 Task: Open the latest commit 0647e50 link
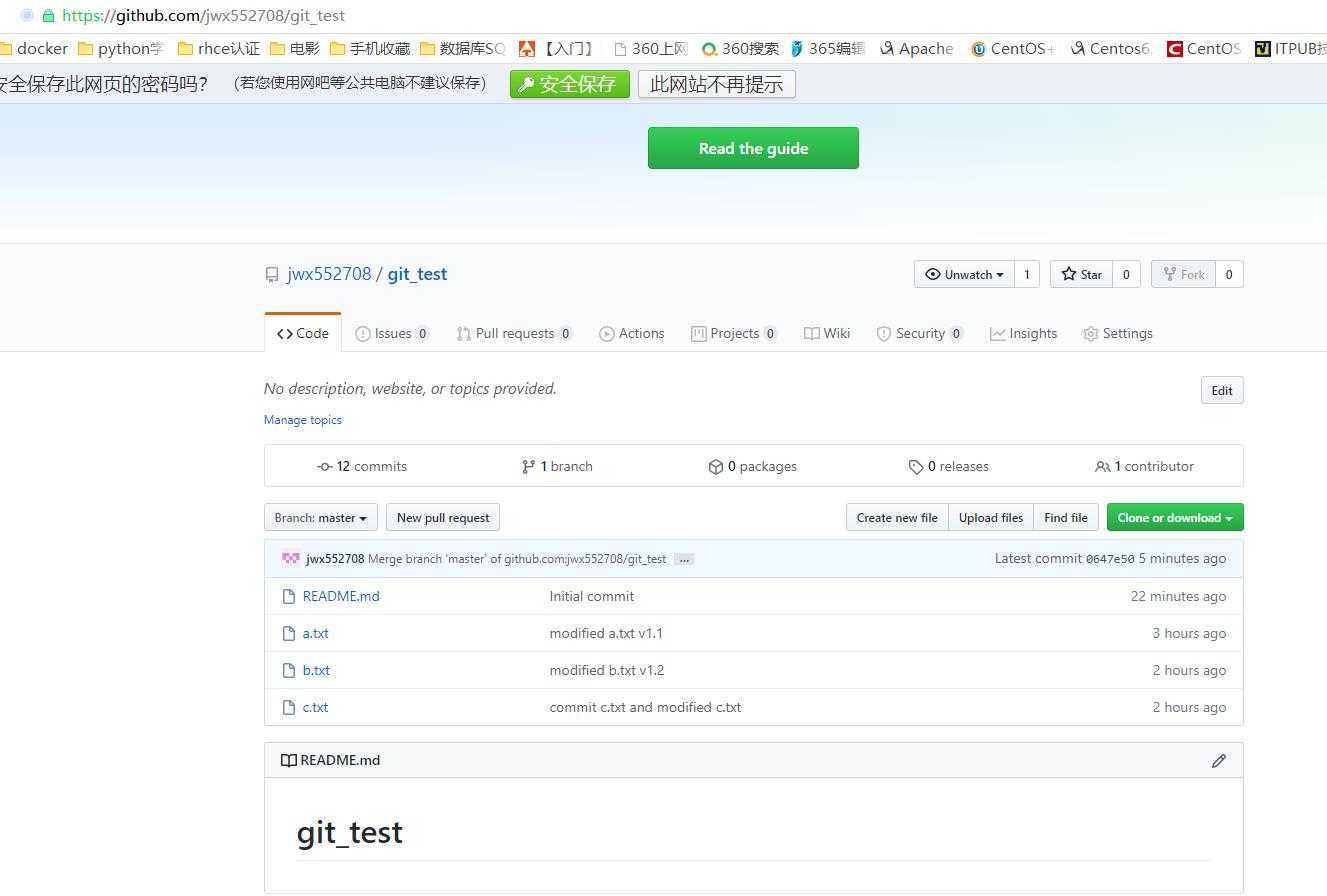pyautogui.click(x=1110, y=559)
